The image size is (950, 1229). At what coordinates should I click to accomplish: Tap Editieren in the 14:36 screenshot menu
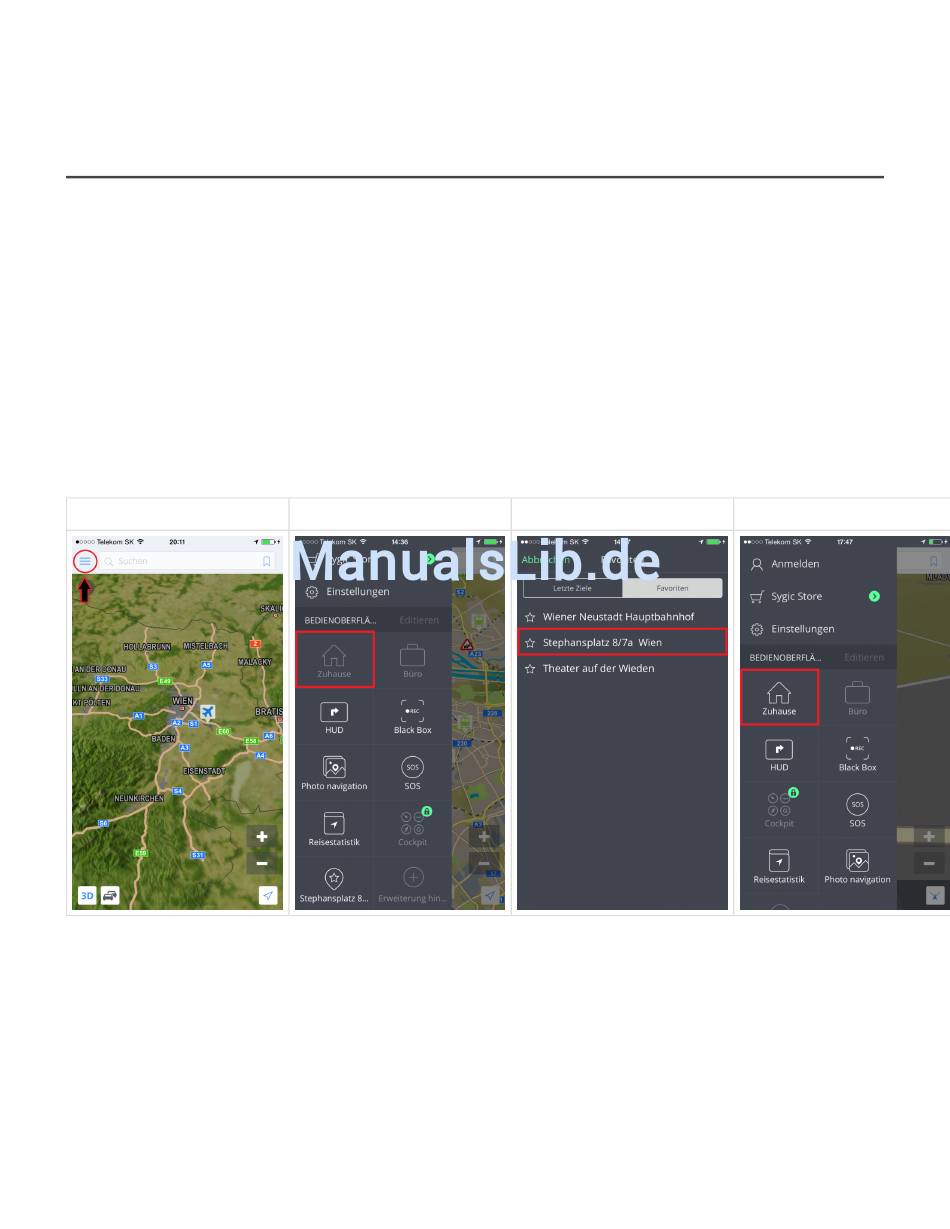419,620
